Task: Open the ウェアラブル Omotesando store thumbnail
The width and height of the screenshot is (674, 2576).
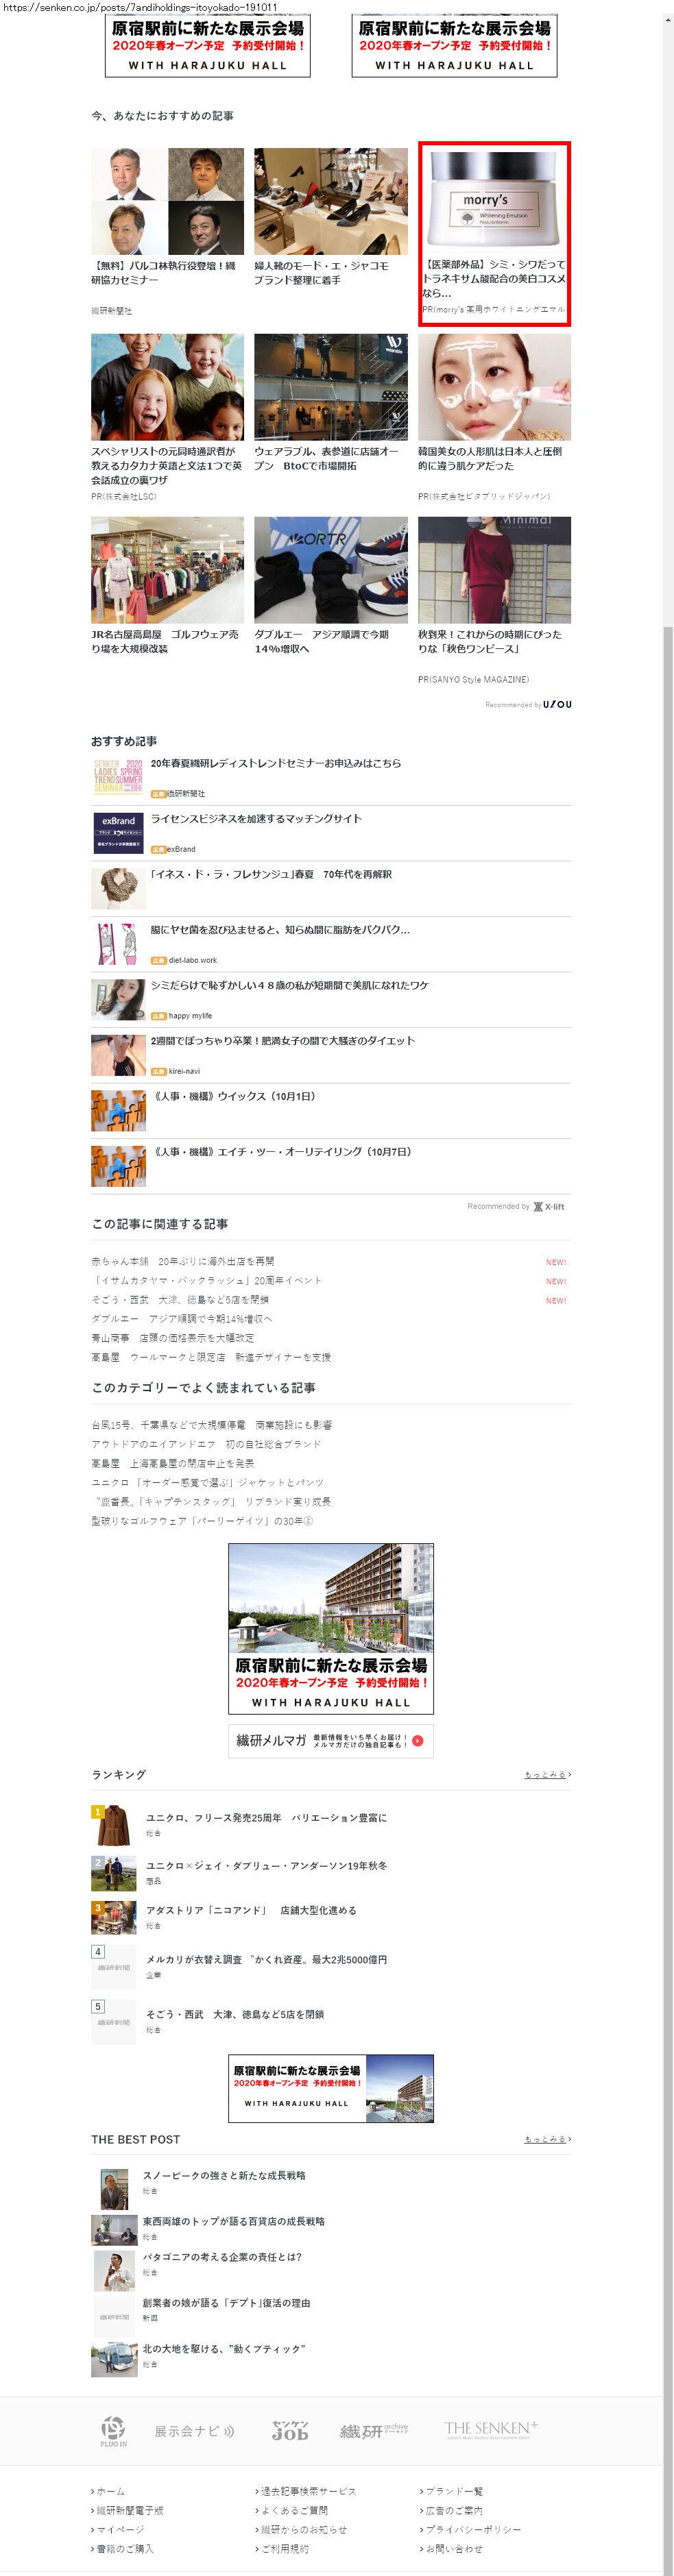Action: [x=331, y=387]
